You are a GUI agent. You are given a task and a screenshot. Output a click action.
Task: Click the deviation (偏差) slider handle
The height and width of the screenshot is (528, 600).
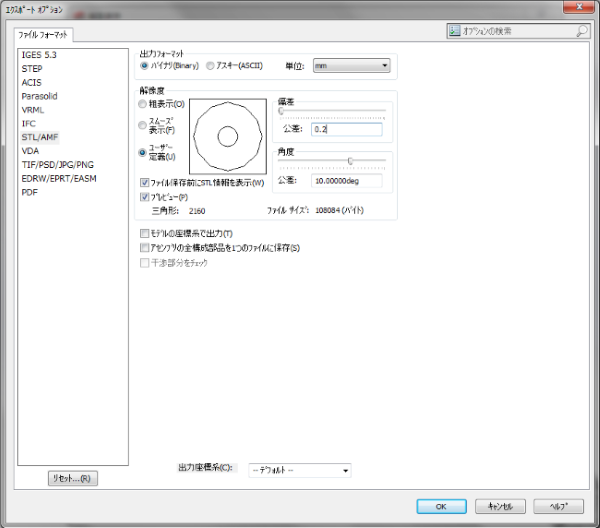click(x=281, y=111)
